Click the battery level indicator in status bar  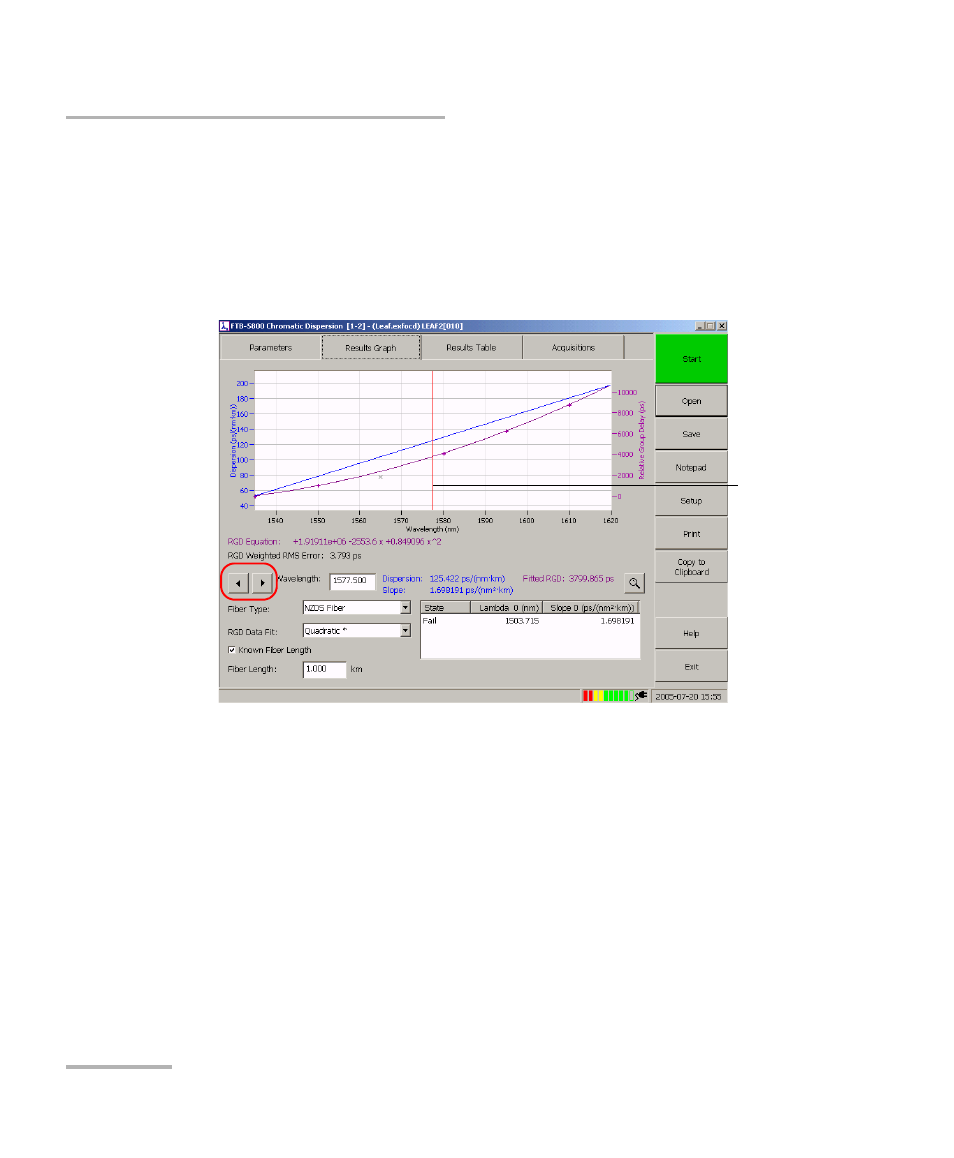(606, 696)
